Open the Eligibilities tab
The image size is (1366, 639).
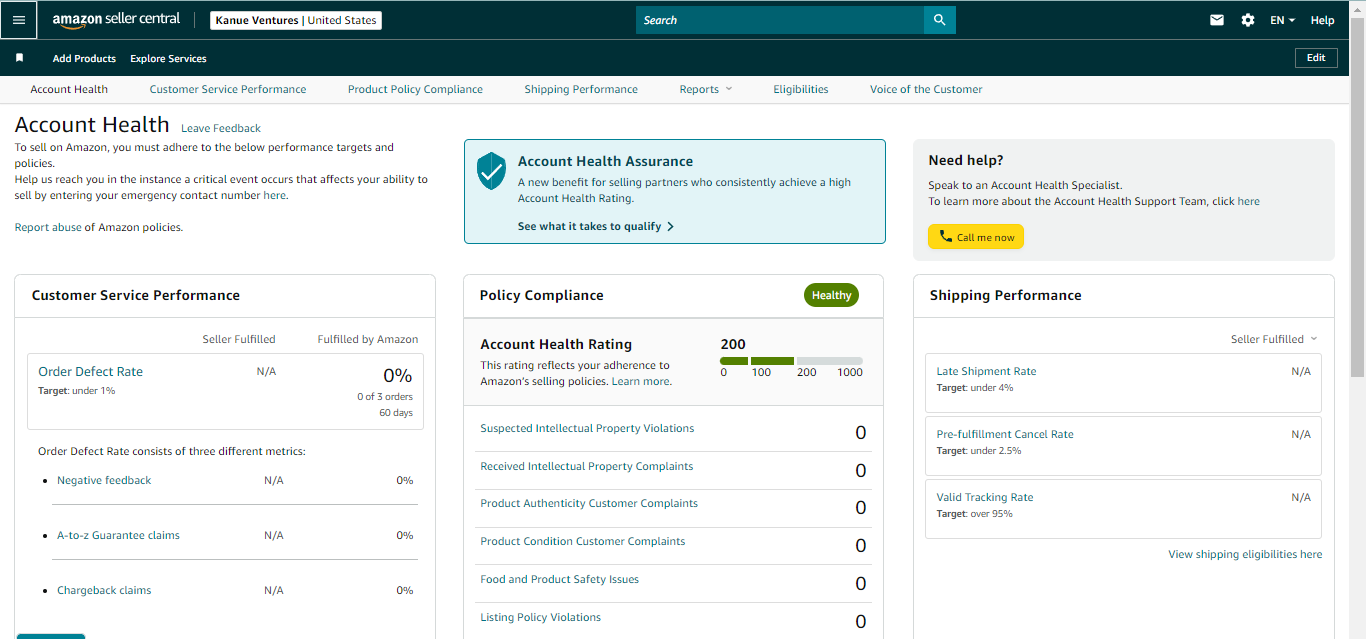(x=801, y=89)
